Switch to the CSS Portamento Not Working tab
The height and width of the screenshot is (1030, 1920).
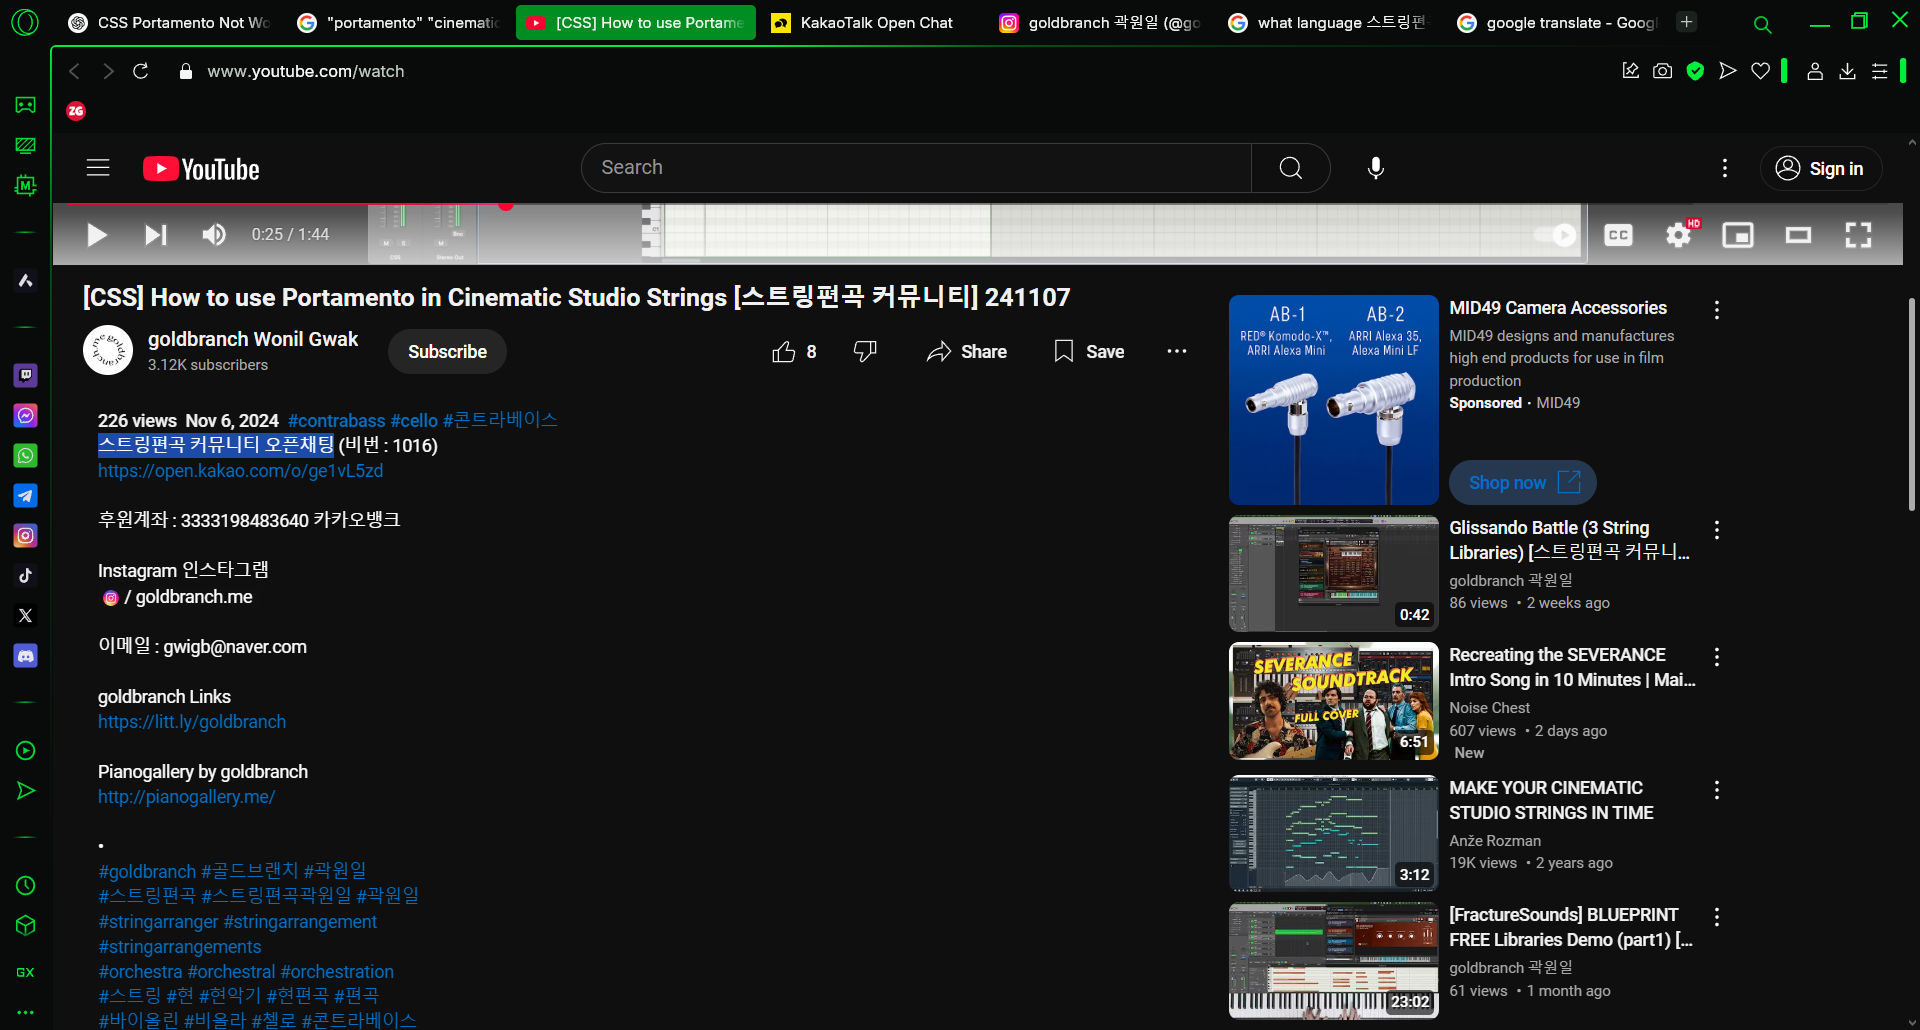170,22
